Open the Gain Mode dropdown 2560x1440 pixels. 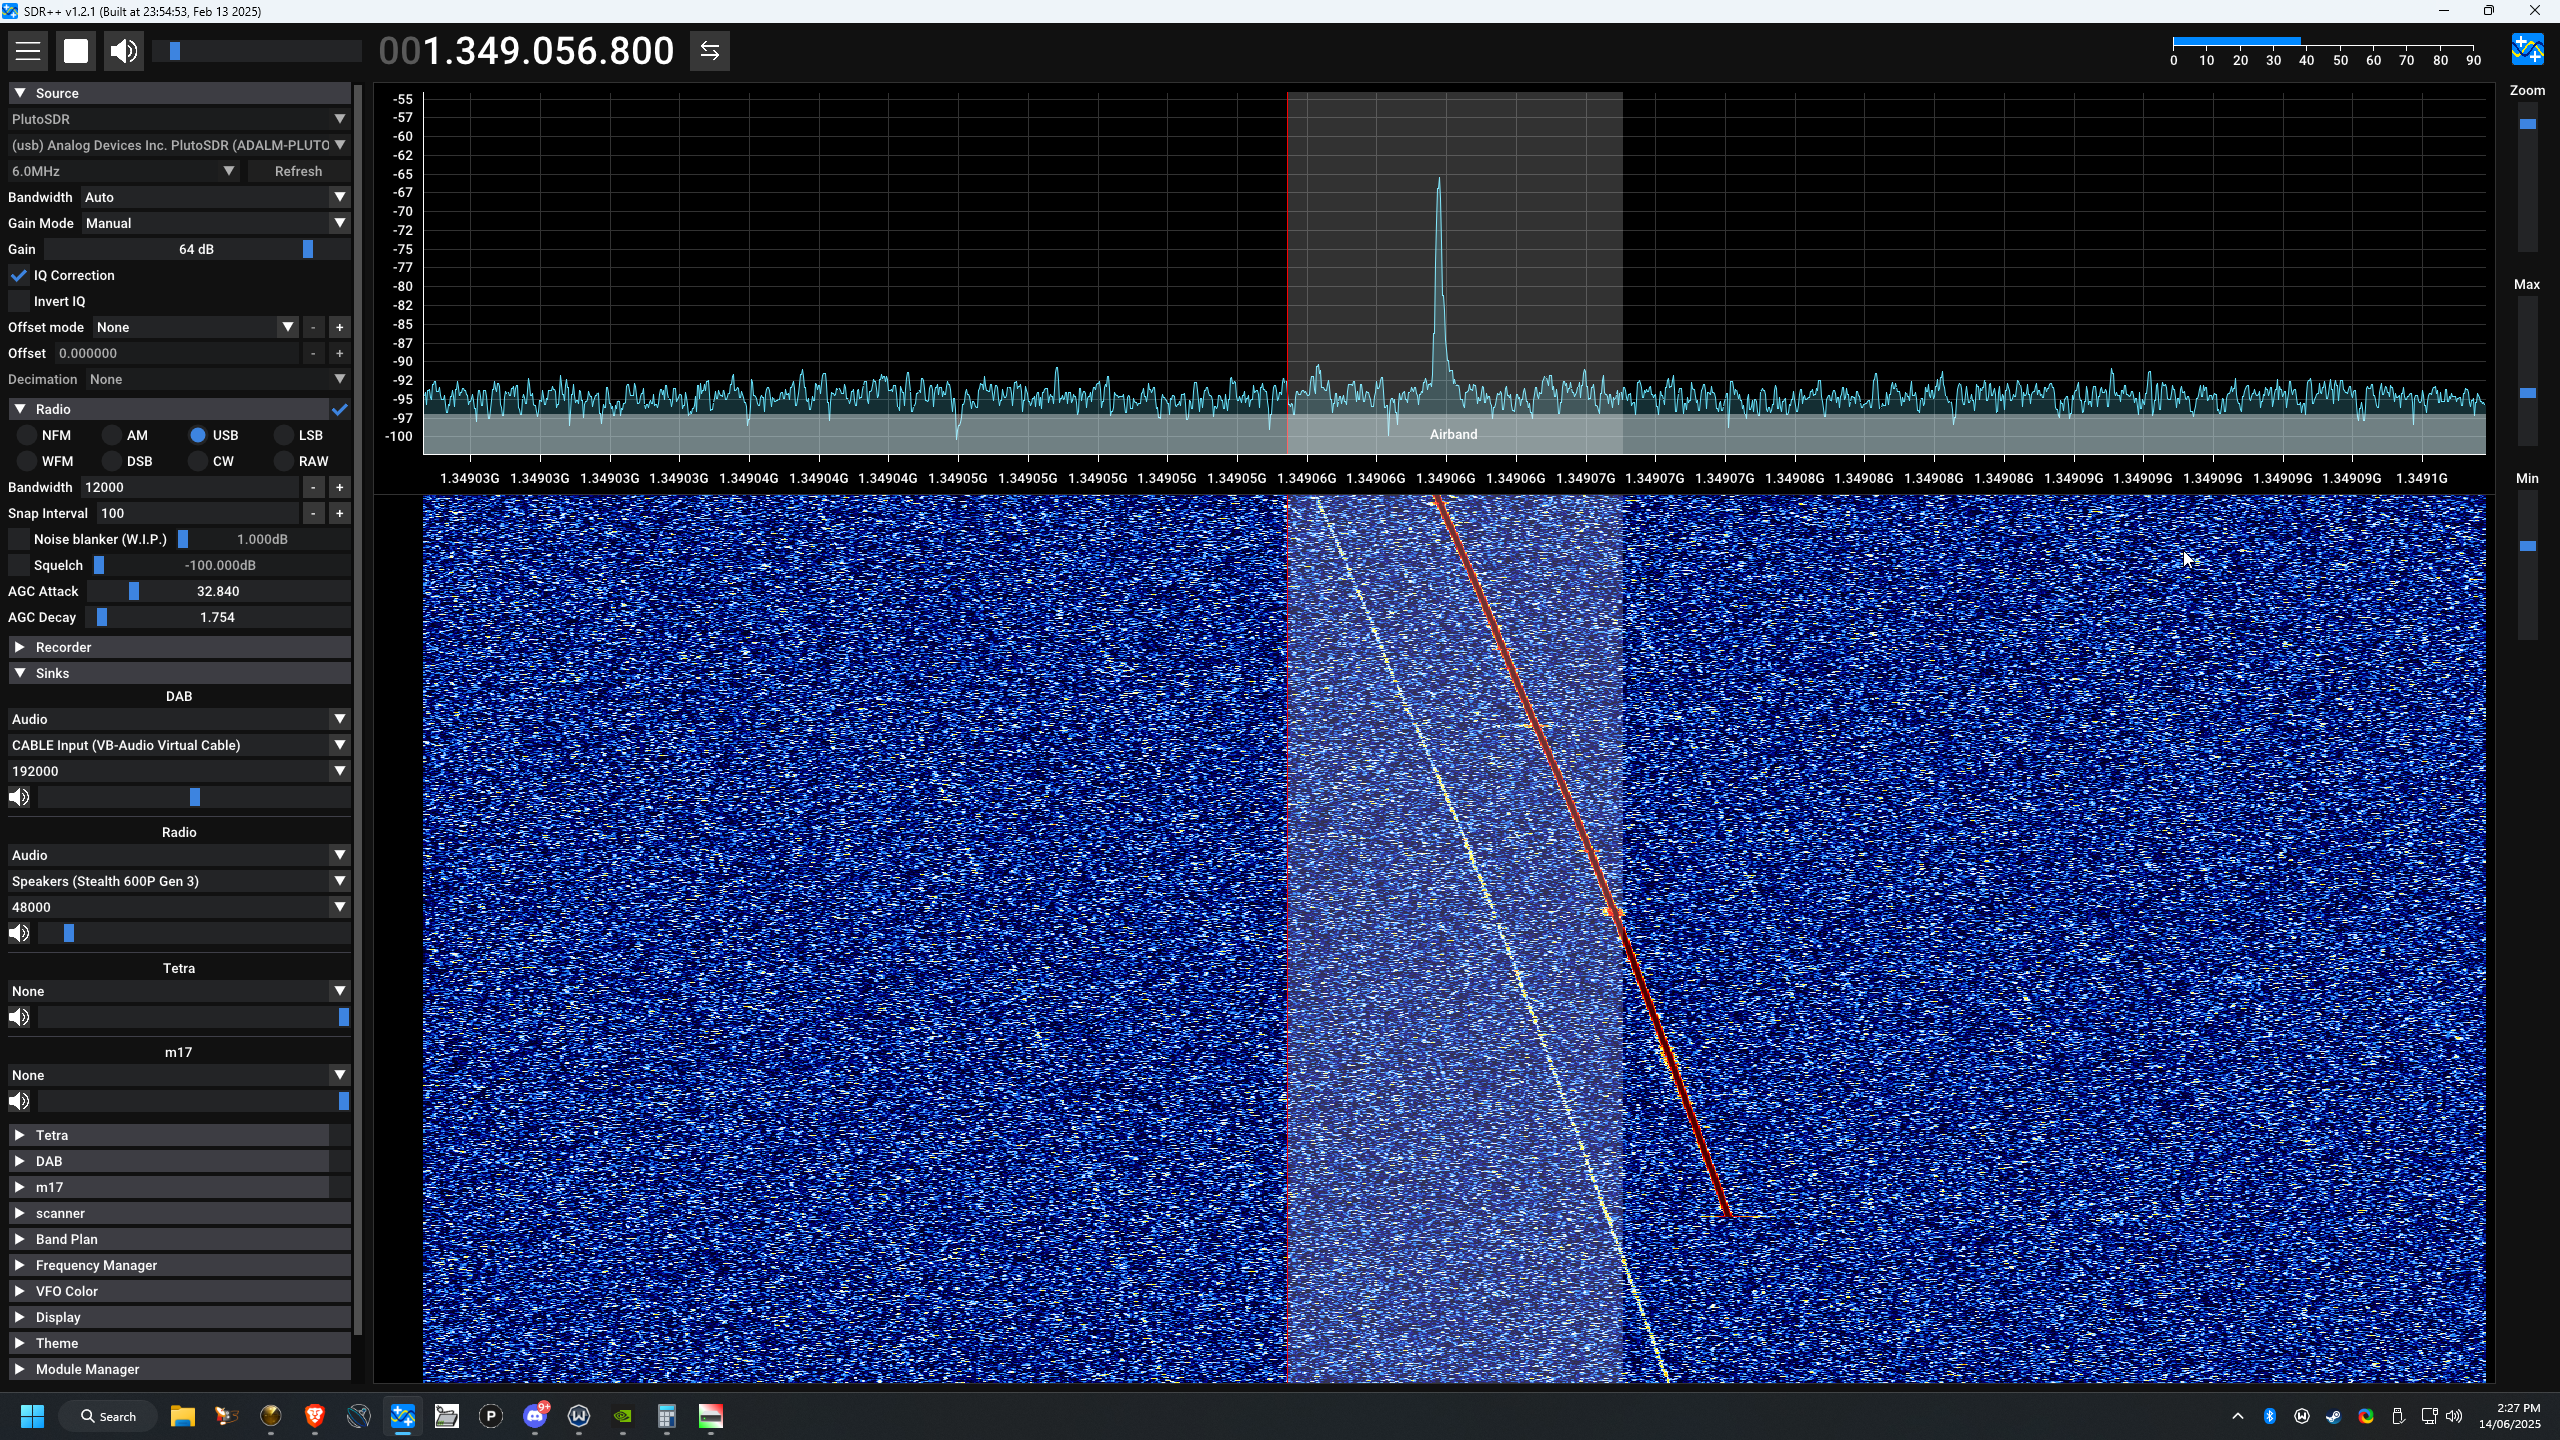pyautogui.click(x=215, y=223)
